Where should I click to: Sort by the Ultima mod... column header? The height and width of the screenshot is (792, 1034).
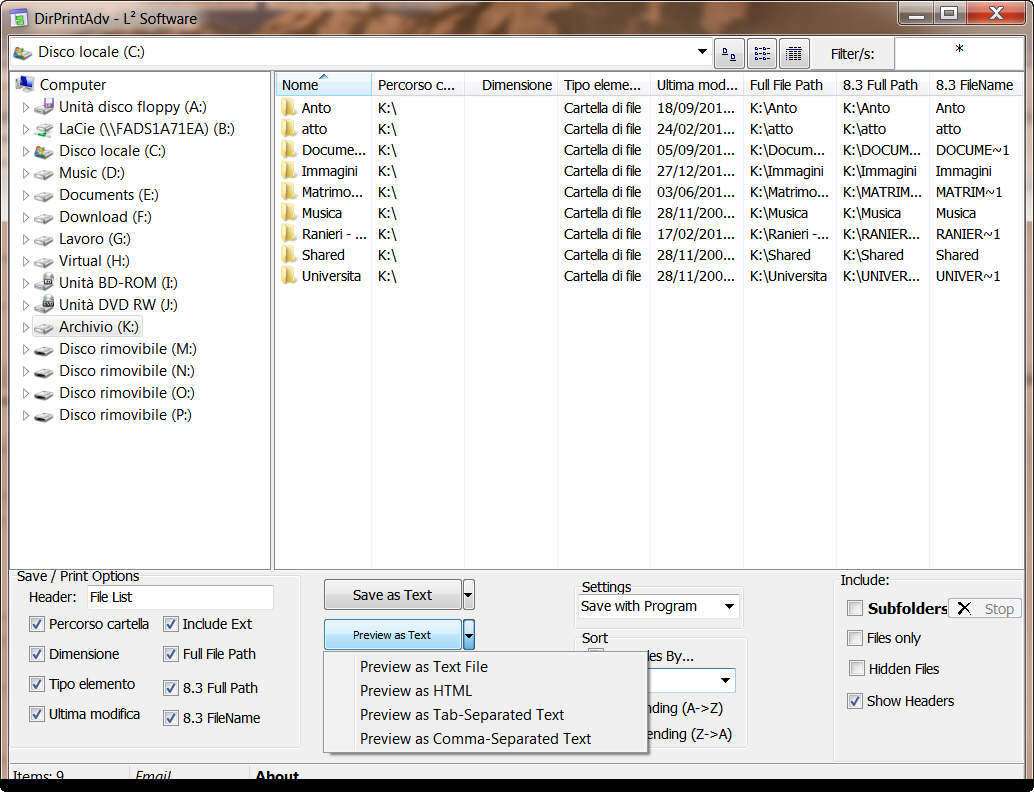click(697, 85)
